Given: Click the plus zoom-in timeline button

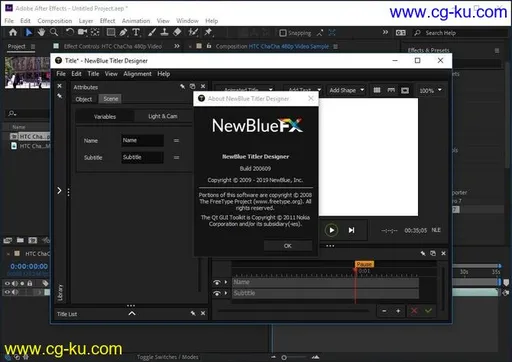Looking at the screenshot, I should [x=398, y=311].
